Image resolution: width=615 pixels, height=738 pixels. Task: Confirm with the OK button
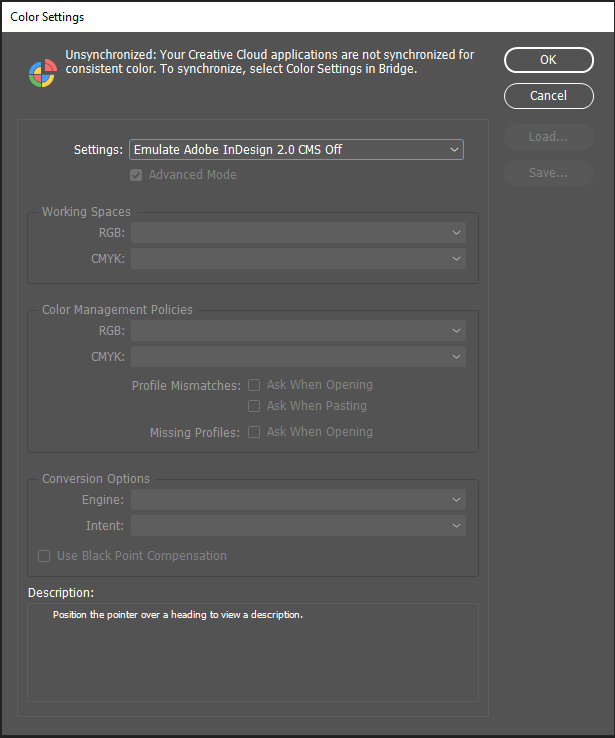coord(548,60)
